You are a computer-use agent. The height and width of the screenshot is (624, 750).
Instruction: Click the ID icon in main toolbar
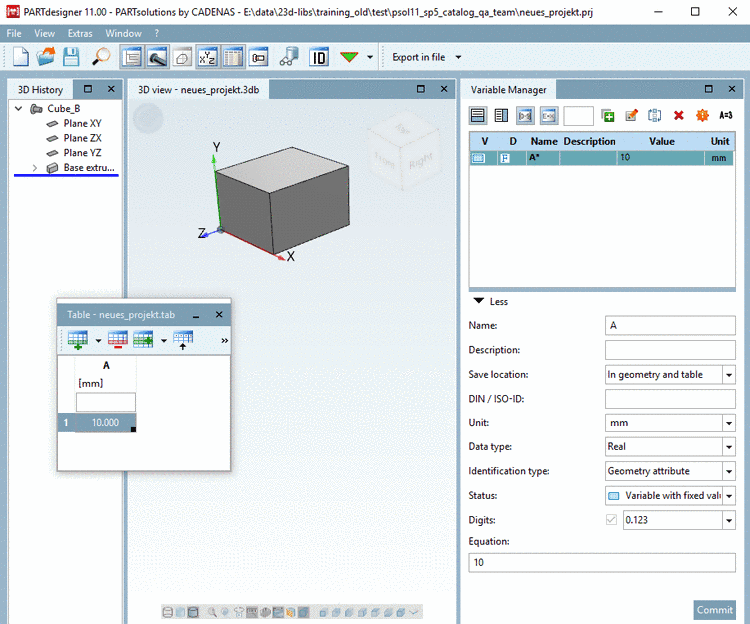(319, 58)
